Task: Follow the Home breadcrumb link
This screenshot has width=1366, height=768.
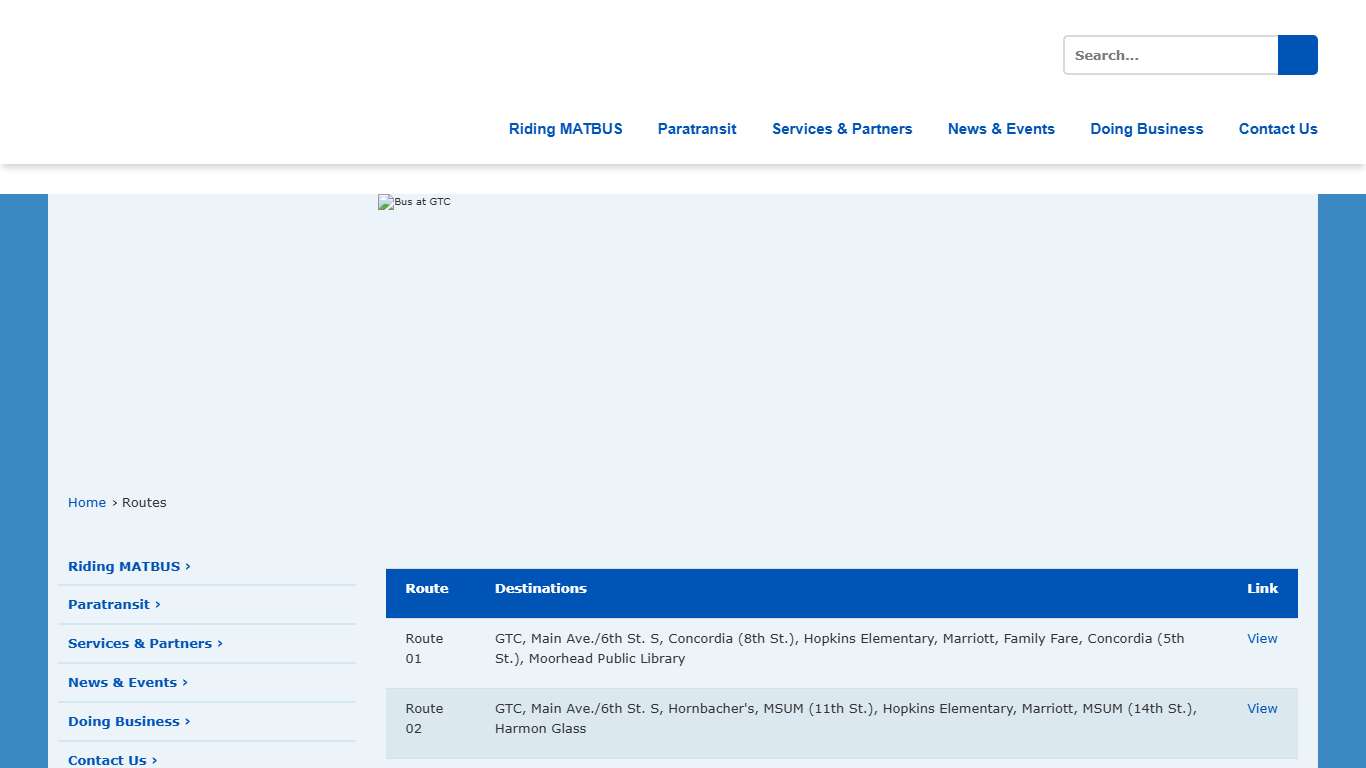Action: coord(87,503)
